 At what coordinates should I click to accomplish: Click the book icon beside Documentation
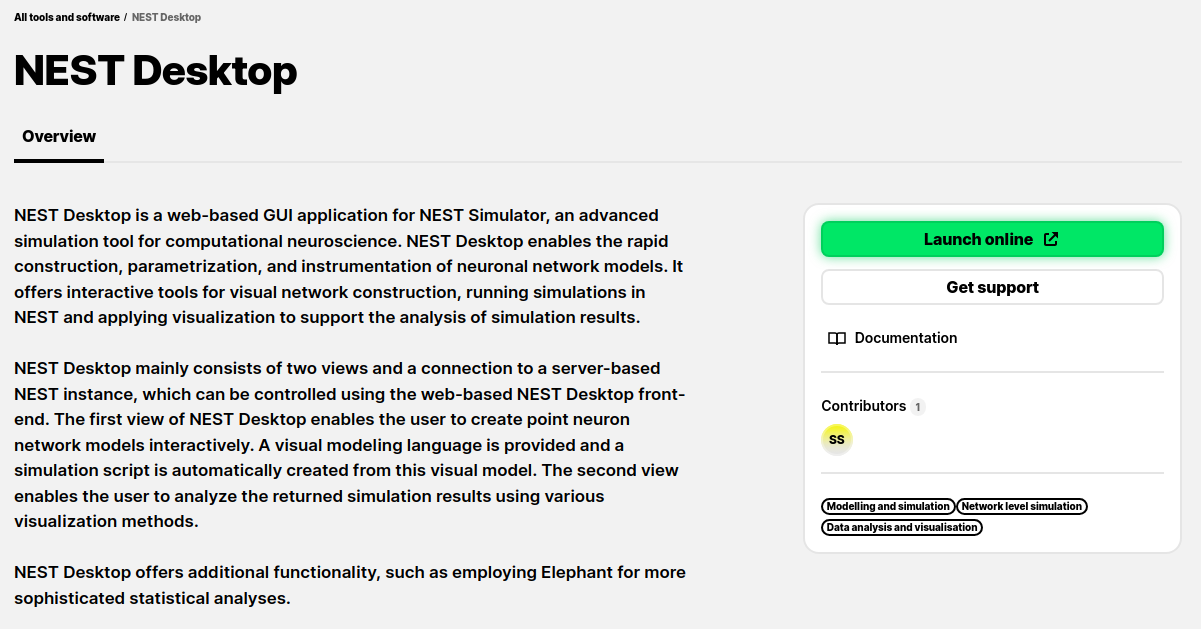click(837, 338)
